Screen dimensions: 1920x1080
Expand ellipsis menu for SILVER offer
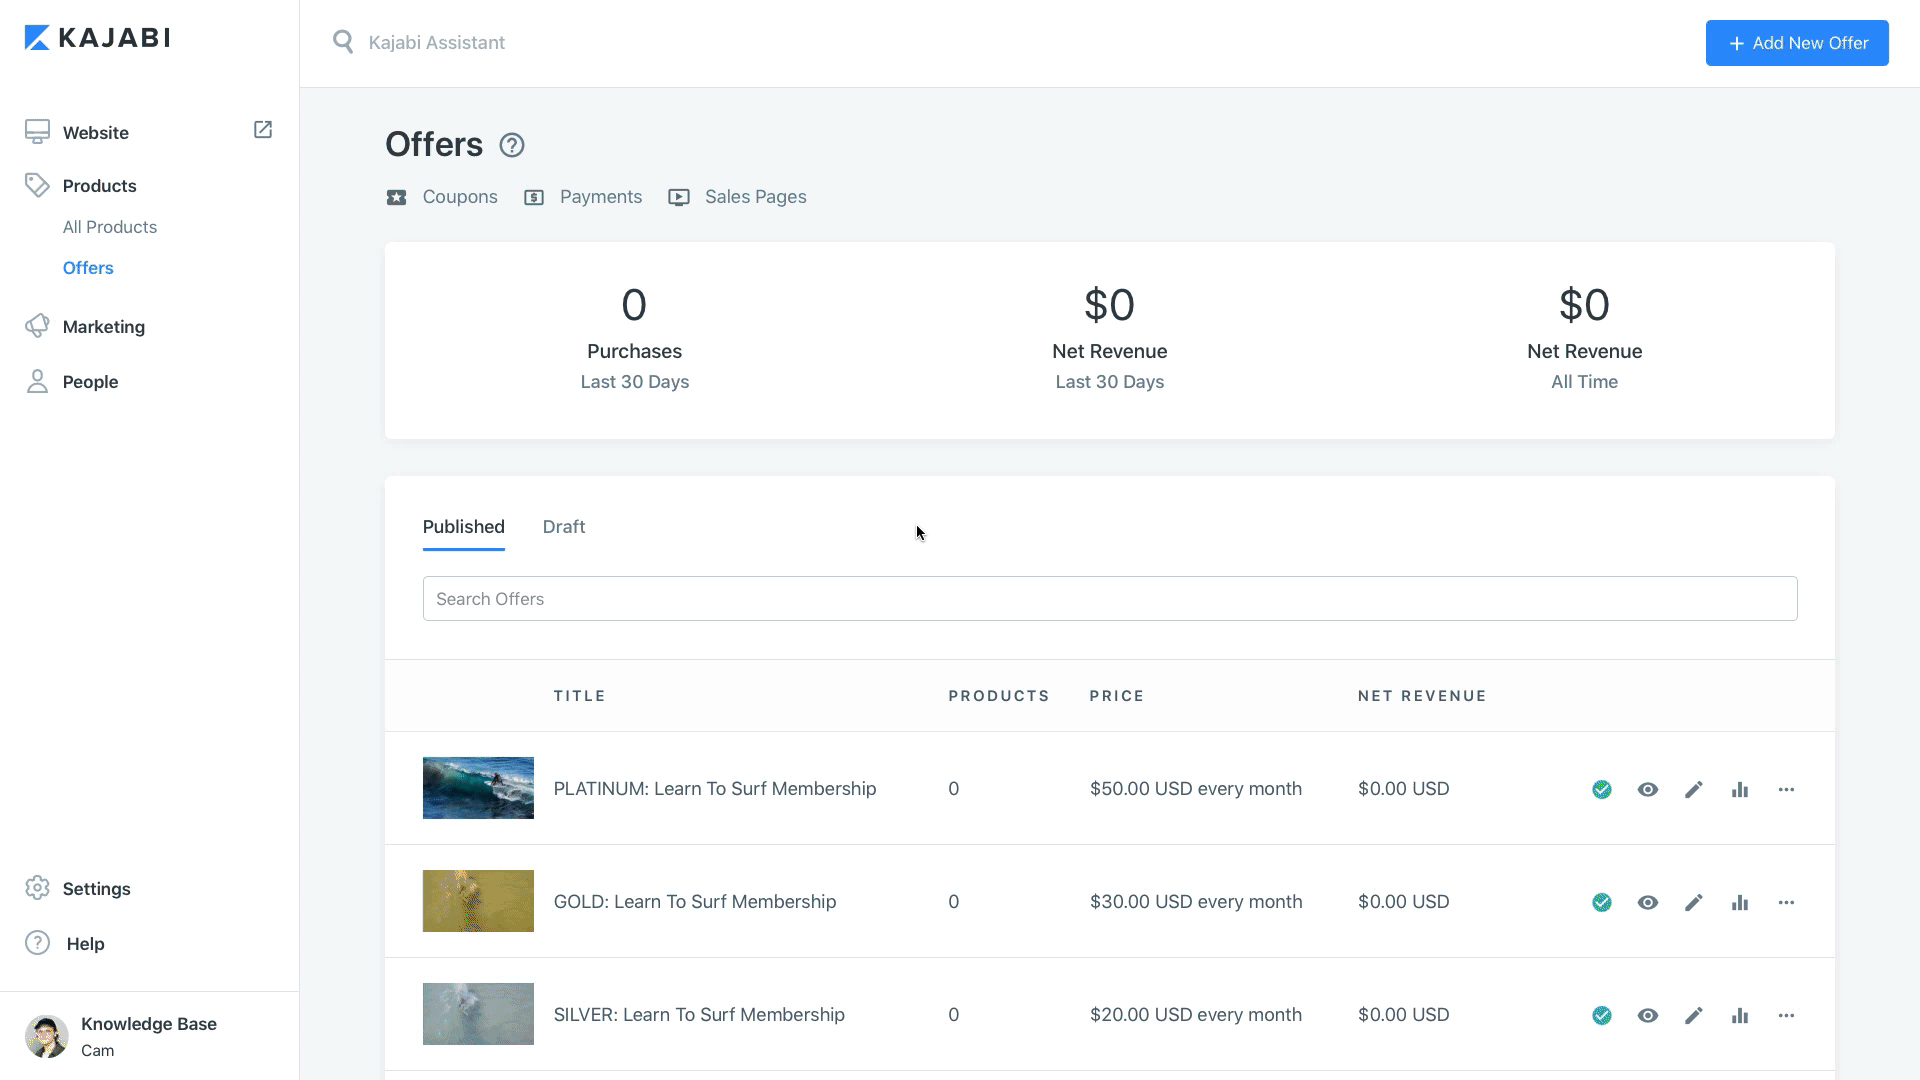(1786, 1016)
